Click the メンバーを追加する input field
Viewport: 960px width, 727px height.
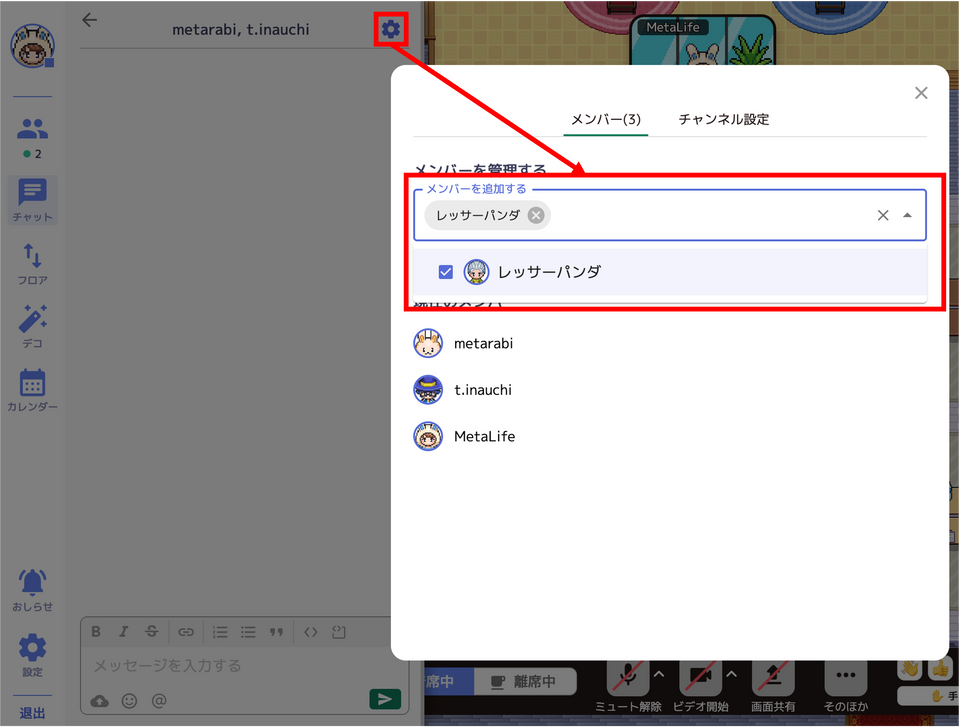click(x=670, y=215)
